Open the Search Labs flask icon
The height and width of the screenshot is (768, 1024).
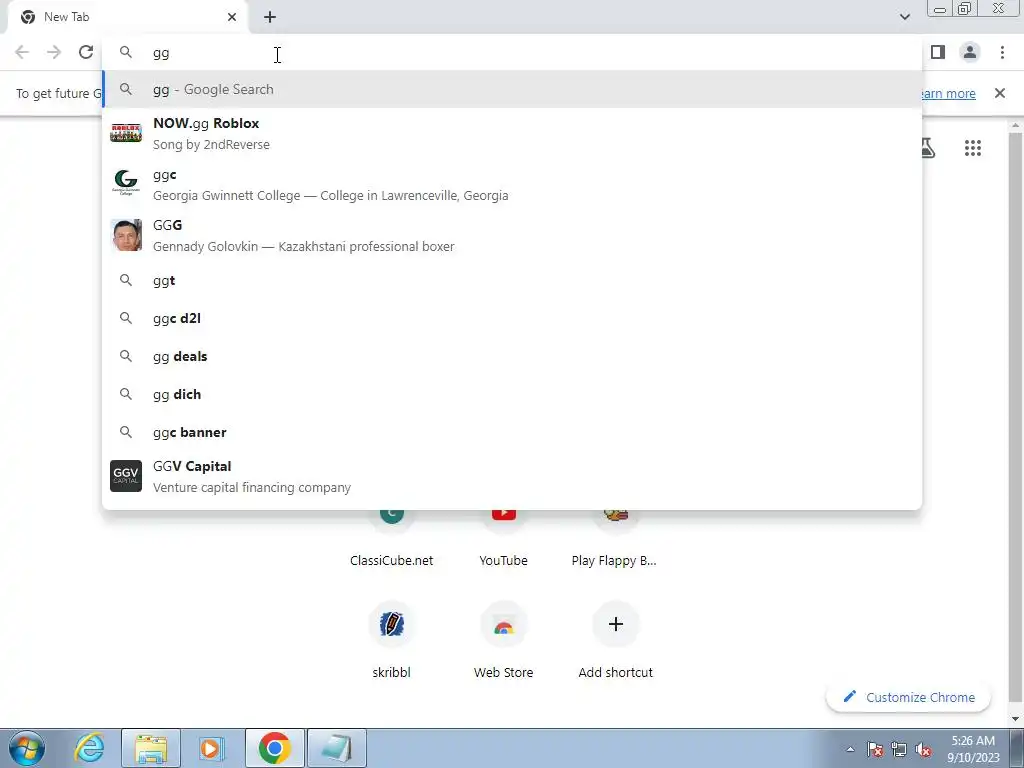[x=927, y=148]
